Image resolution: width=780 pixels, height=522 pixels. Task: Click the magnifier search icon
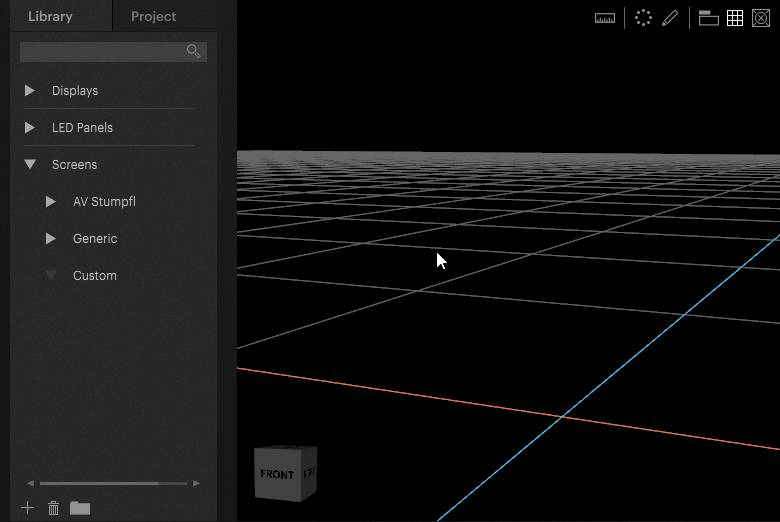click(x=194, y=51)
